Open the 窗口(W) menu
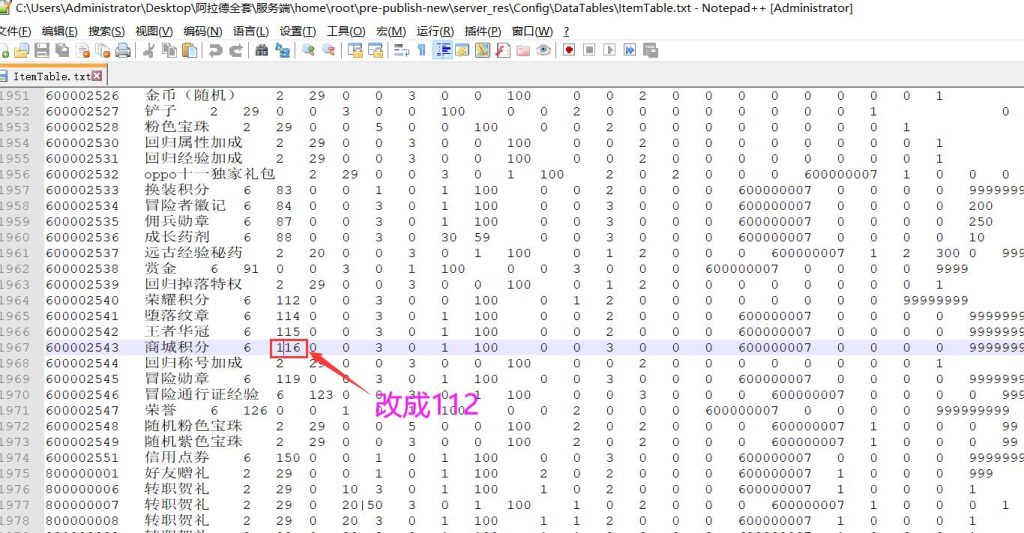Viewport: 1024px width, 533px height. (x=532, y=31)
